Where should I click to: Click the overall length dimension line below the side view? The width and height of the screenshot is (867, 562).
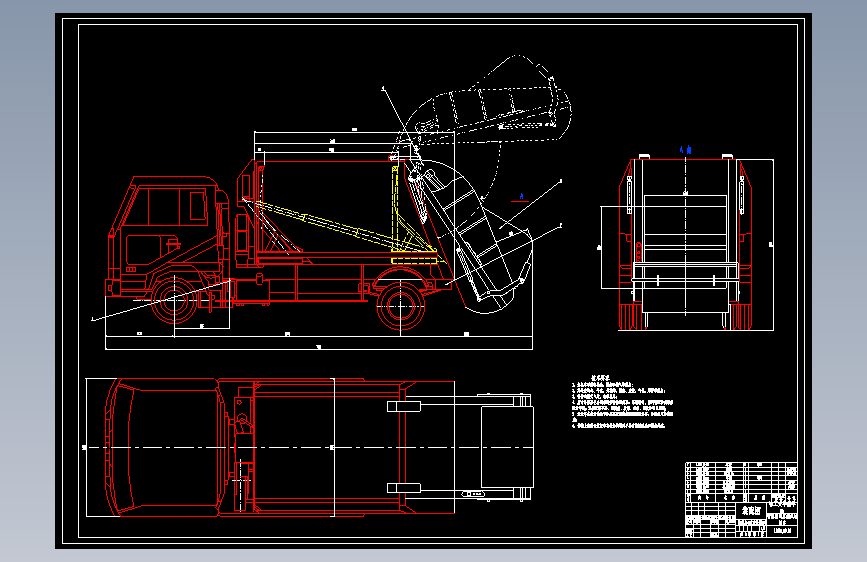318,349
